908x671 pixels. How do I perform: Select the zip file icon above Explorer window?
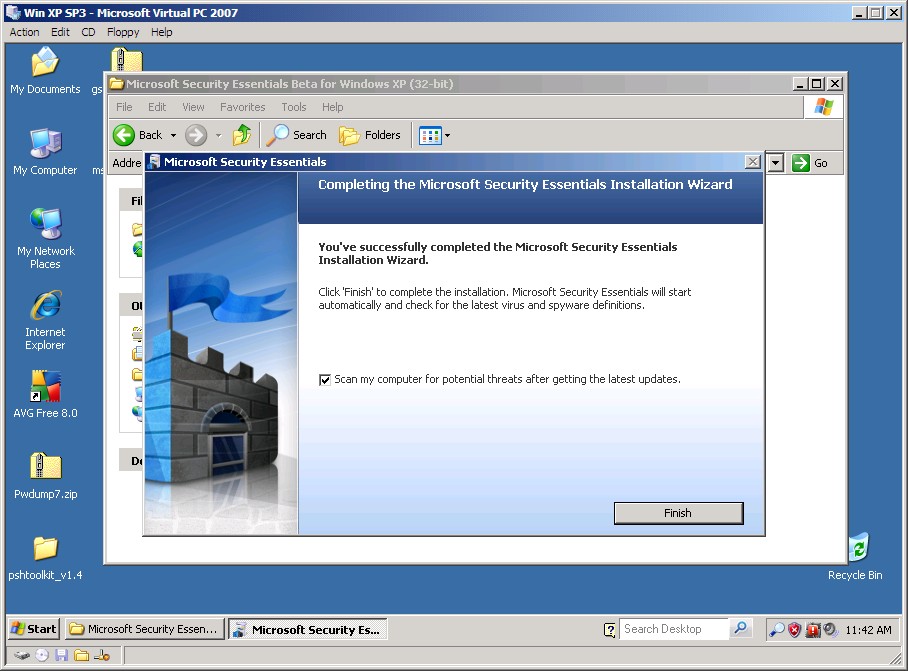click(126, 60)
